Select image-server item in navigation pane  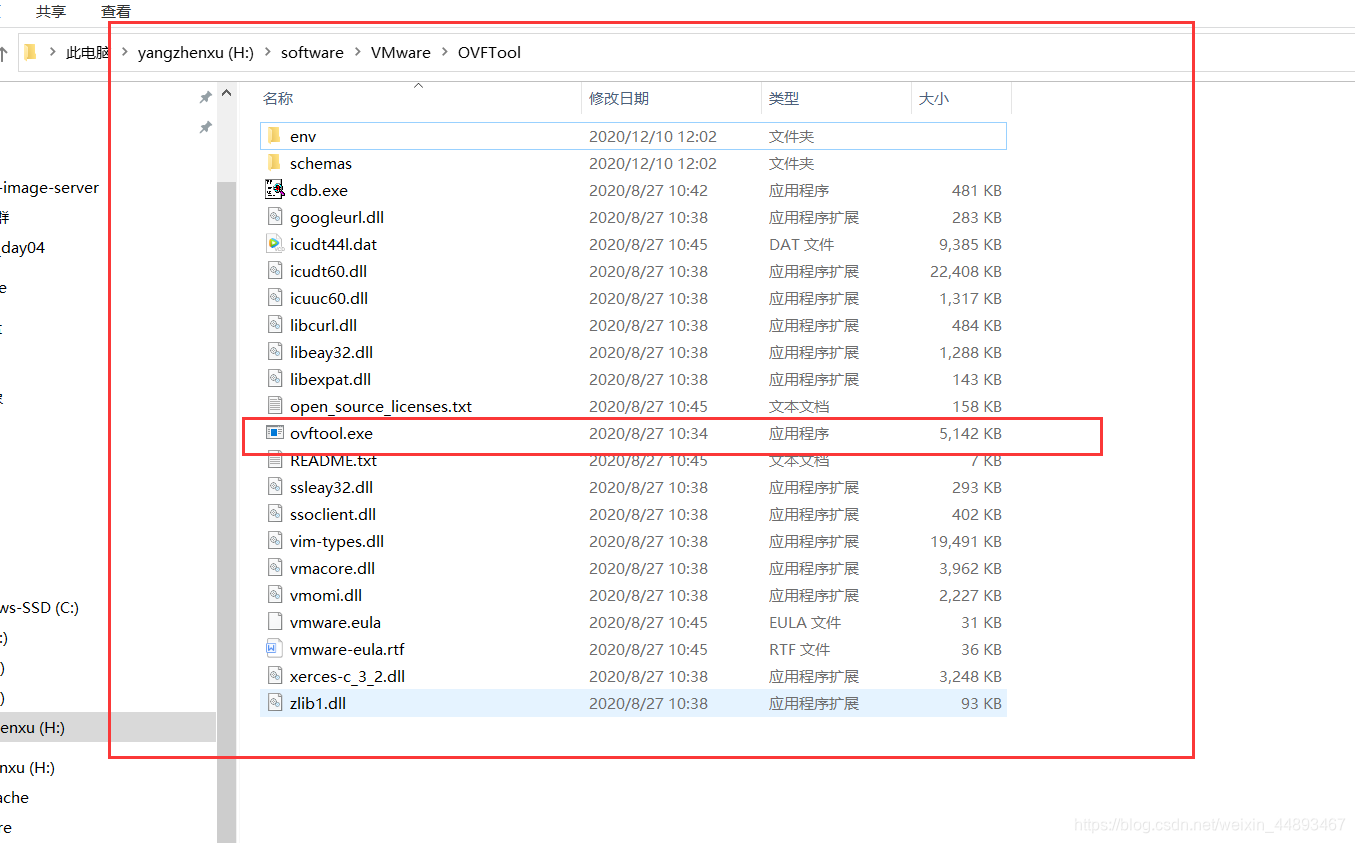(49, 187)
